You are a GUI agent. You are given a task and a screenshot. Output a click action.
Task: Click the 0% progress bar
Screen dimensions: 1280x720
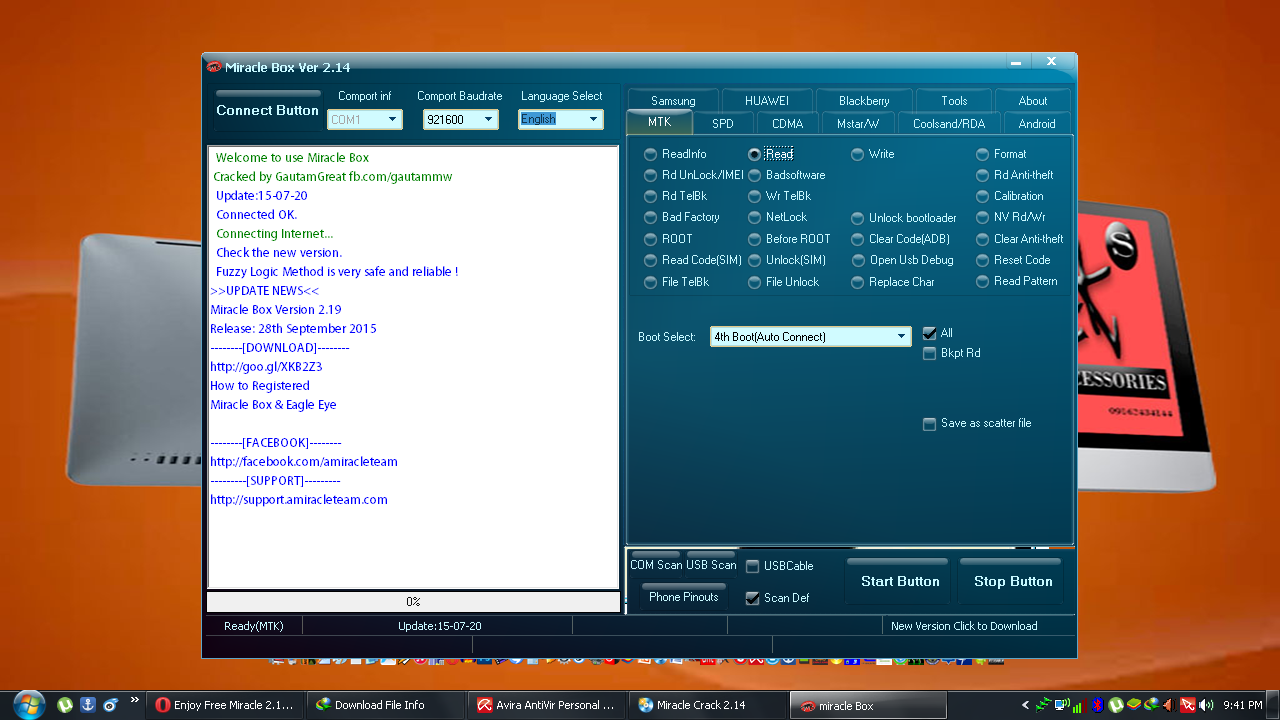click(x=413, y=602)
